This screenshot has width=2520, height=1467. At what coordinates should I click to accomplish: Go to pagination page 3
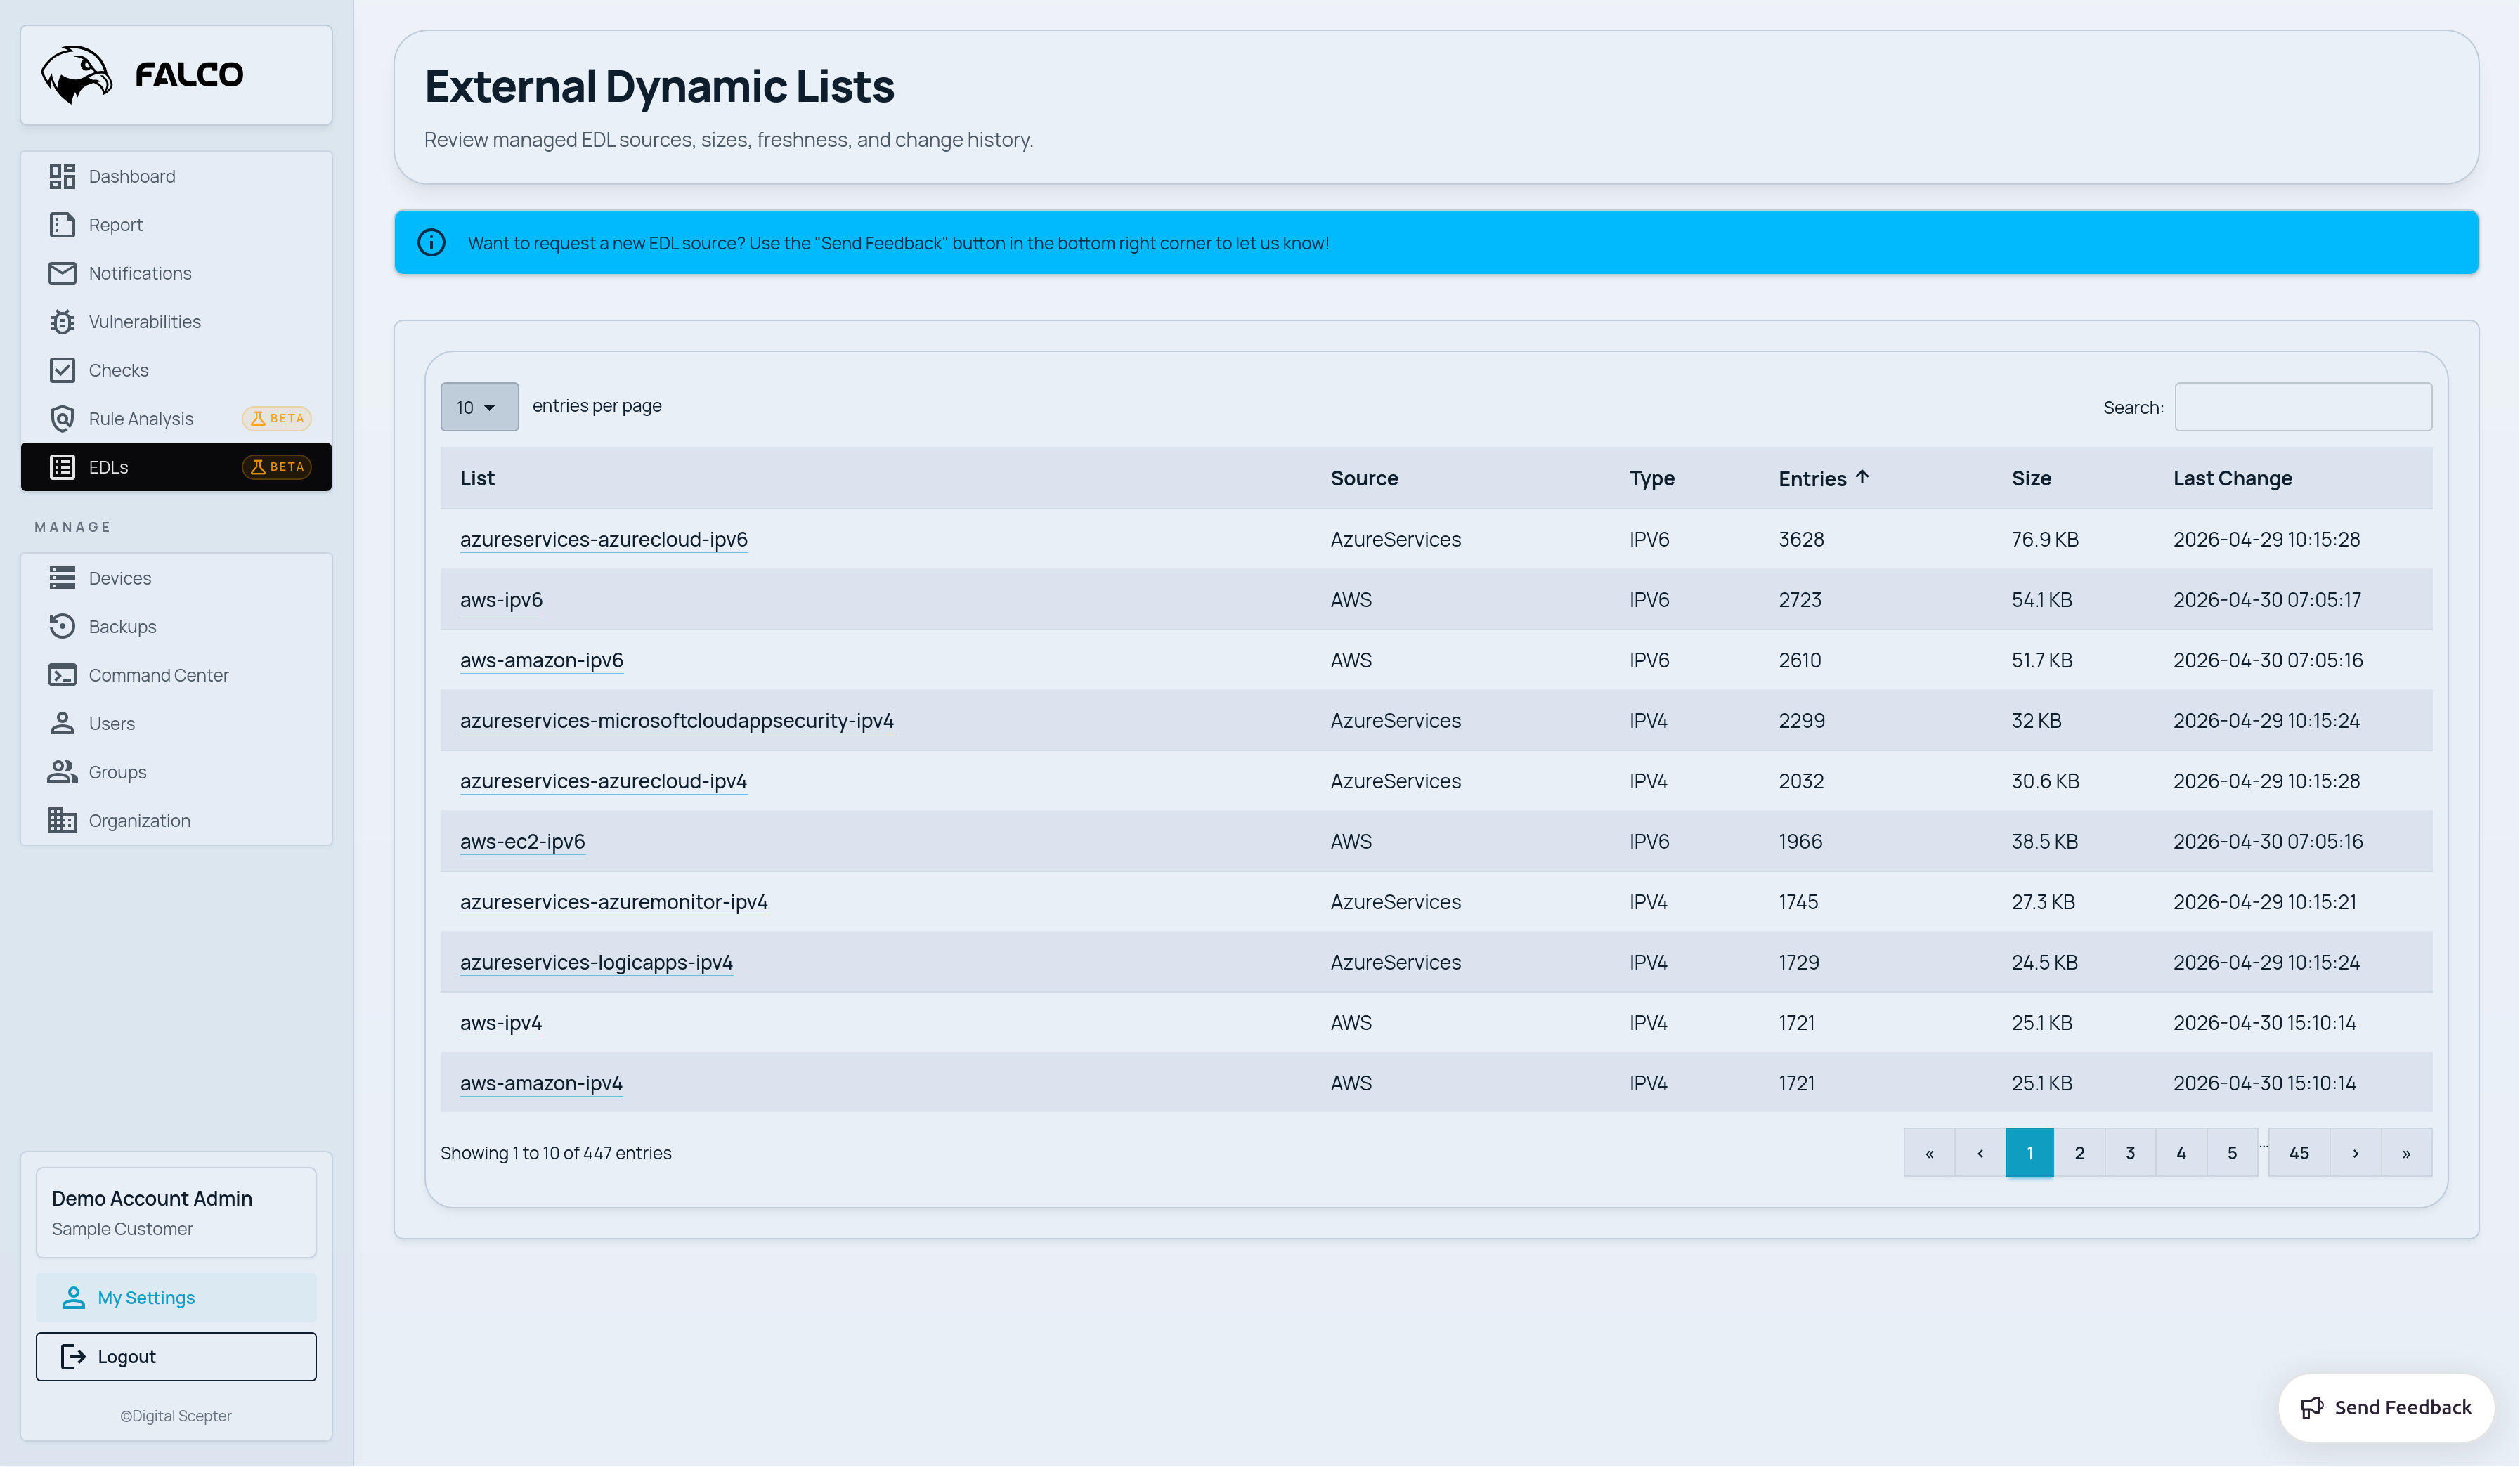(2131, 1153)
